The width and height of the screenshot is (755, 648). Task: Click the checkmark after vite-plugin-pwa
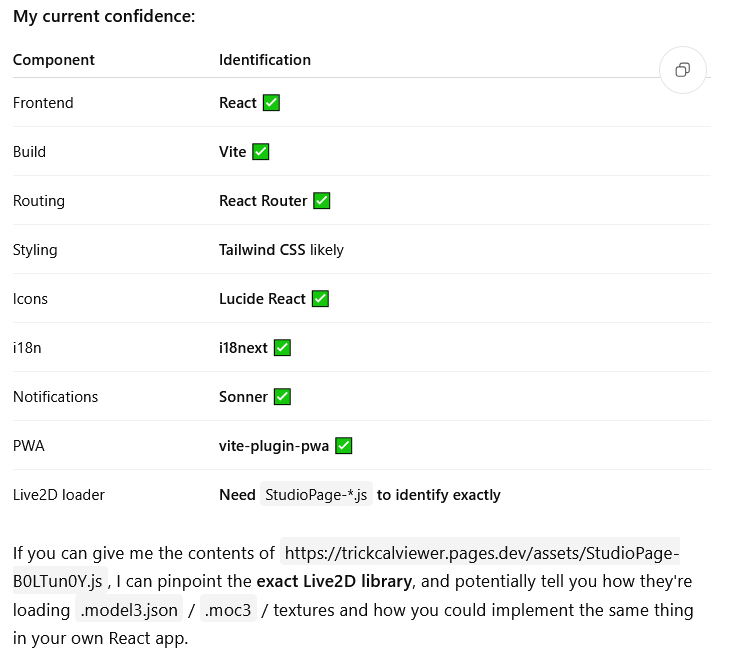pos(343,446)
